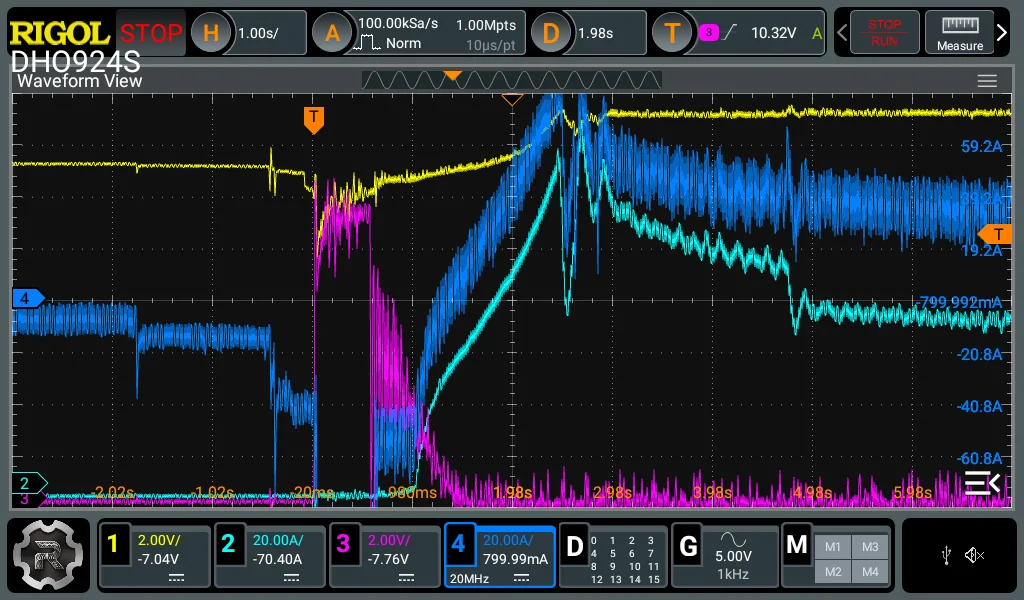Screen dimensions: 1024x600
Task: Open the Math M panel
Action: tap(797, 545)
